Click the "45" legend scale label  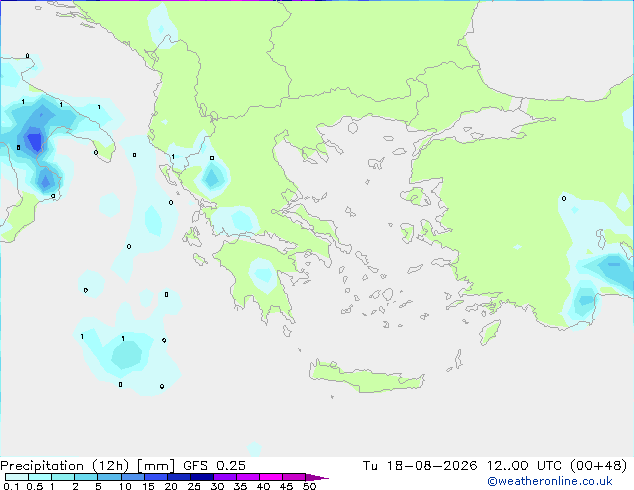[x=286, y=486]
